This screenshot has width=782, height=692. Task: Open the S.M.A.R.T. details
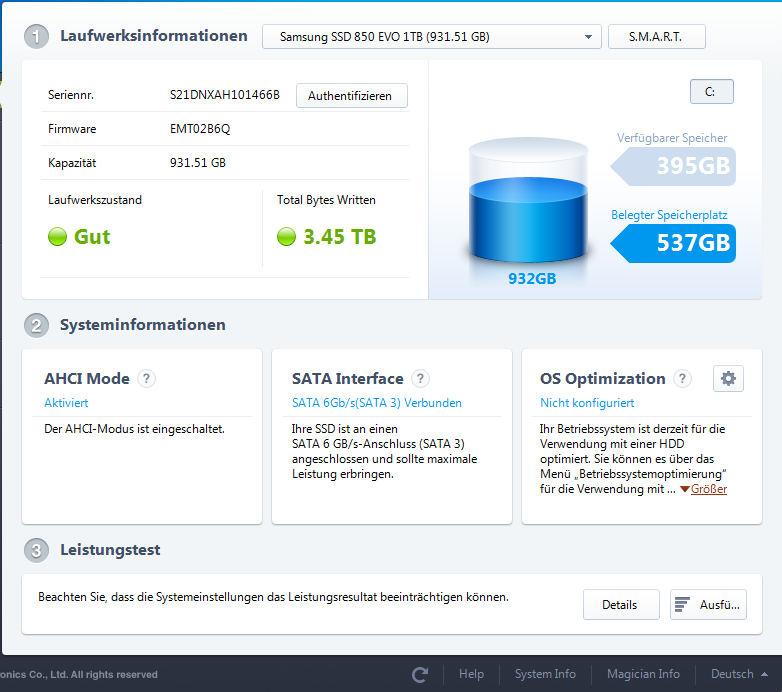coord(656,36)
